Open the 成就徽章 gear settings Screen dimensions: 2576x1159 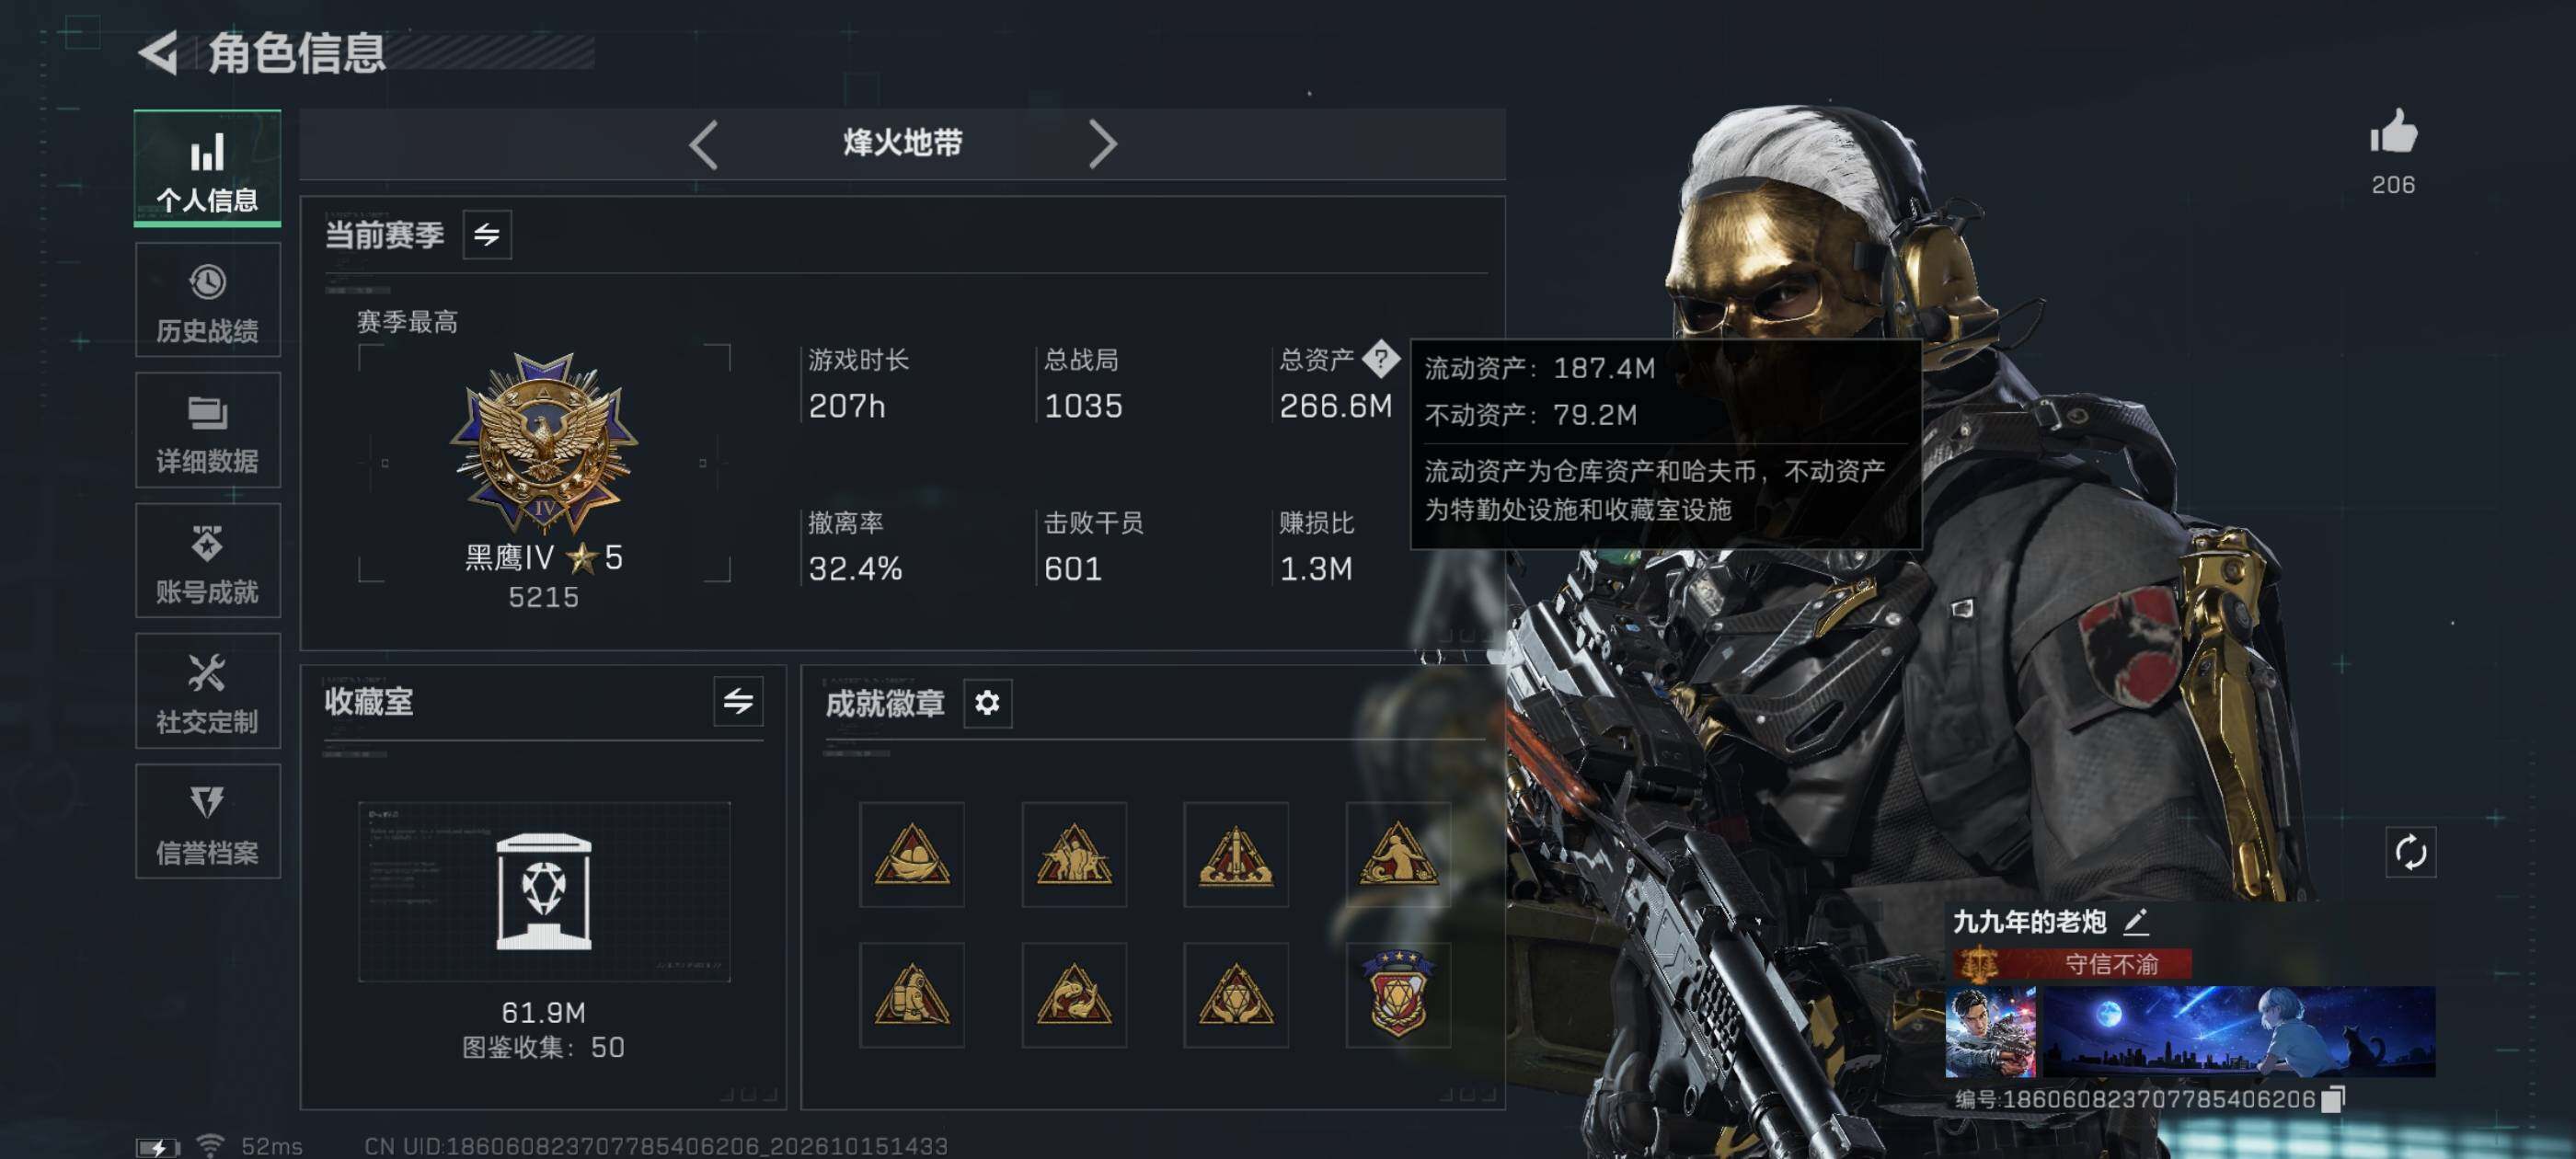pos(987,703)
